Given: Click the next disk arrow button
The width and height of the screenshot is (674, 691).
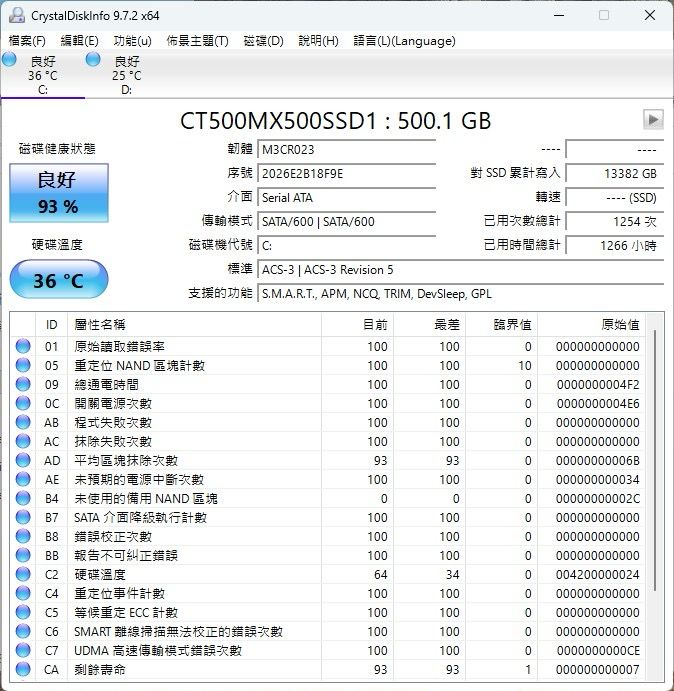Looking at the screenshot, I should click(653, 120).
